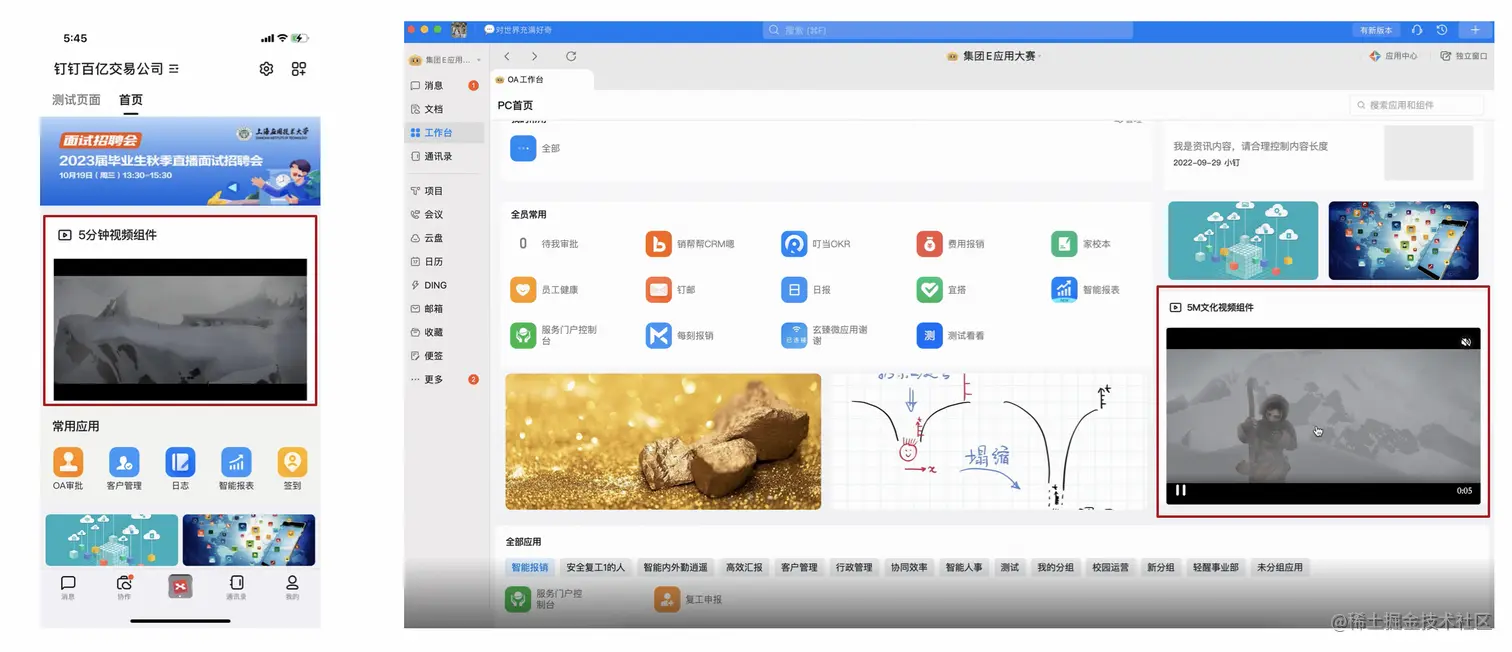This screenshot has width=1512, height=652.
Task: Unmute the 5M文化视频组件 video
Action: coord(1465,342)
